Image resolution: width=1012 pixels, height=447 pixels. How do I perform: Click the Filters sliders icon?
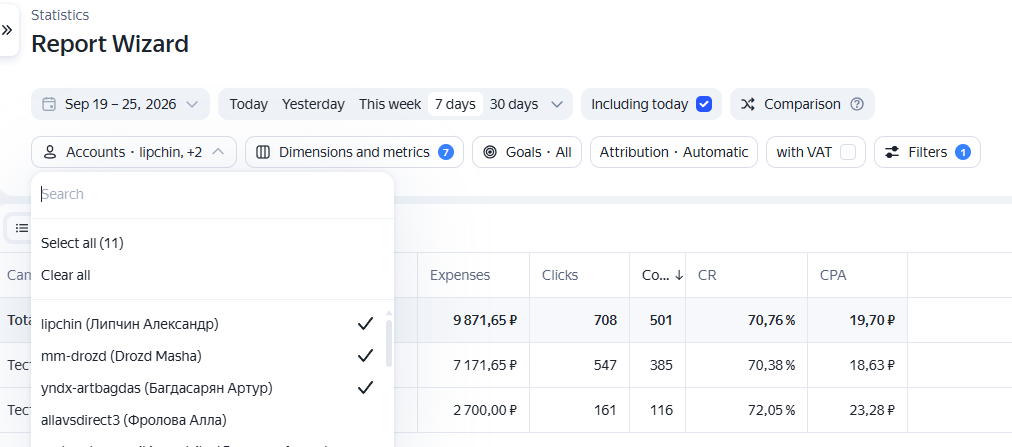(892, 152)
